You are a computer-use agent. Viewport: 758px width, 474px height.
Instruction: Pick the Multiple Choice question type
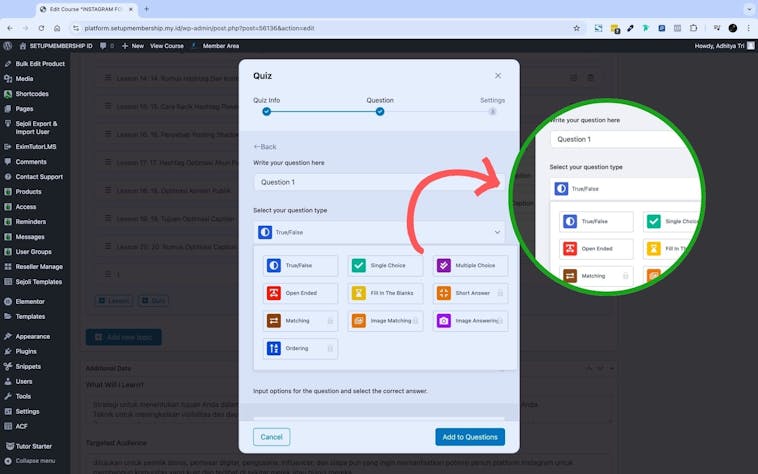[x=470, y=266]
